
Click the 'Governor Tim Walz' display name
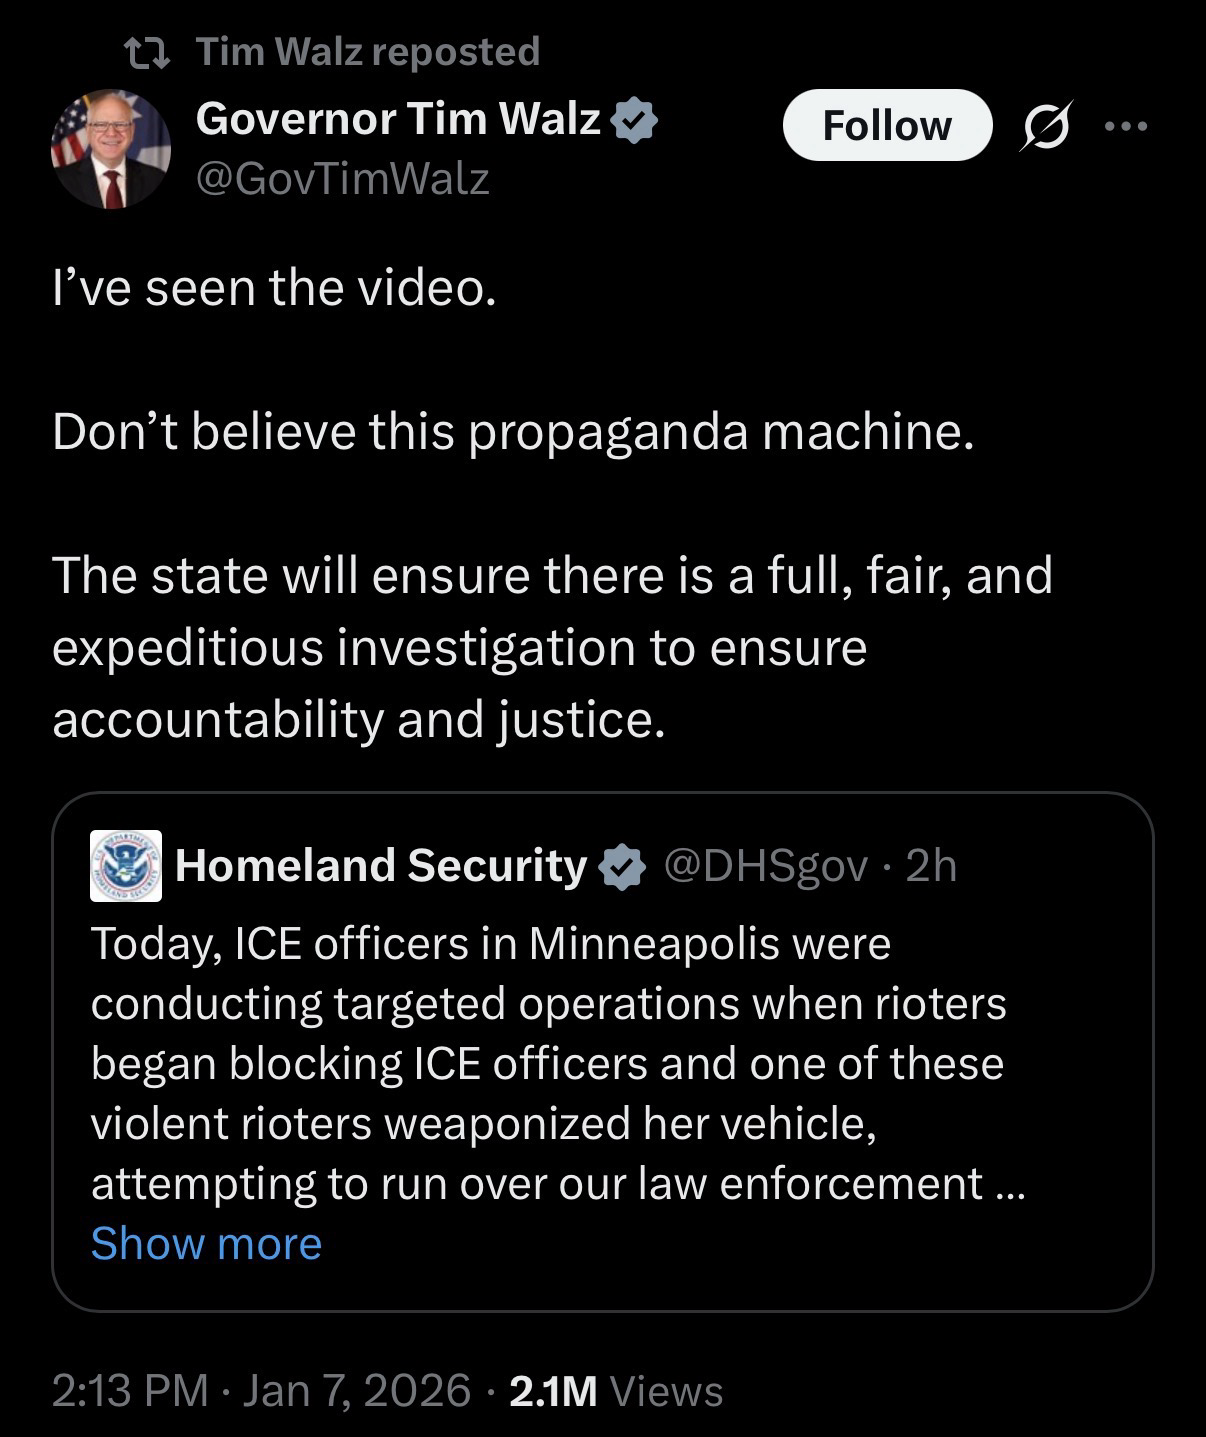coord(398,119)
